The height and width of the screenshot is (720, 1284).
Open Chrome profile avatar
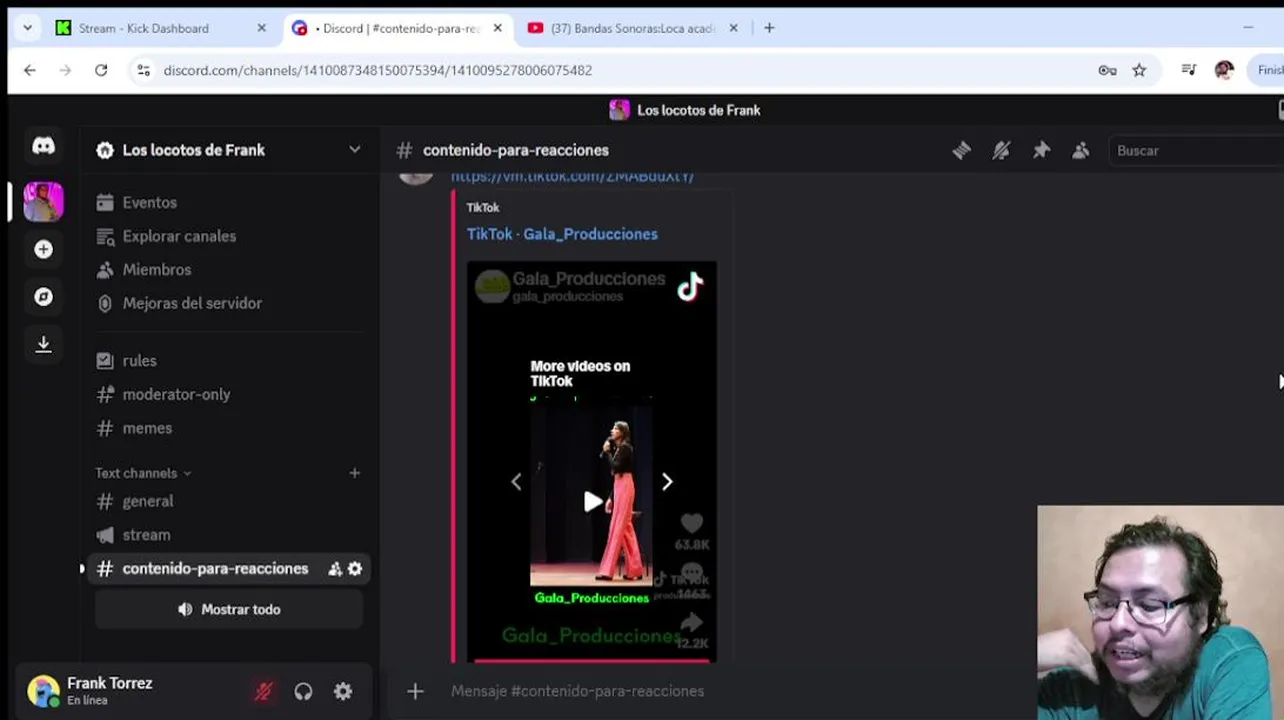[1224, 70]
